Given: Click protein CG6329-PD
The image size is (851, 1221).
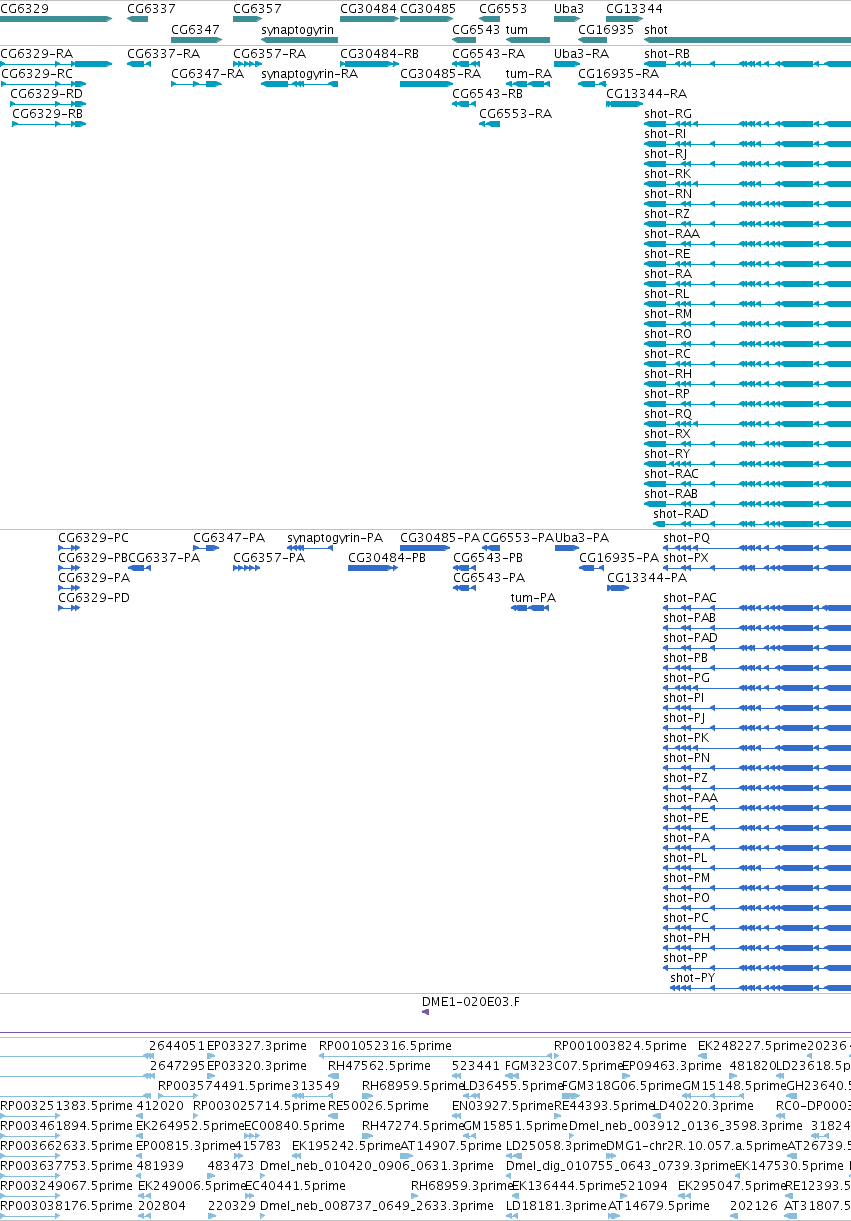Looking at the screenshot, I should point(94,597).
